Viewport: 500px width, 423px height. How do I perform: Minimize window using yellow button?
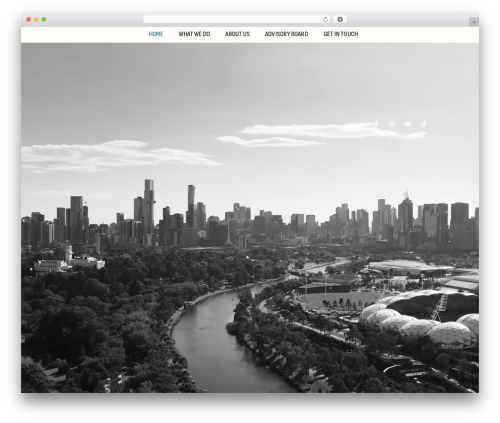click(36, 20)
